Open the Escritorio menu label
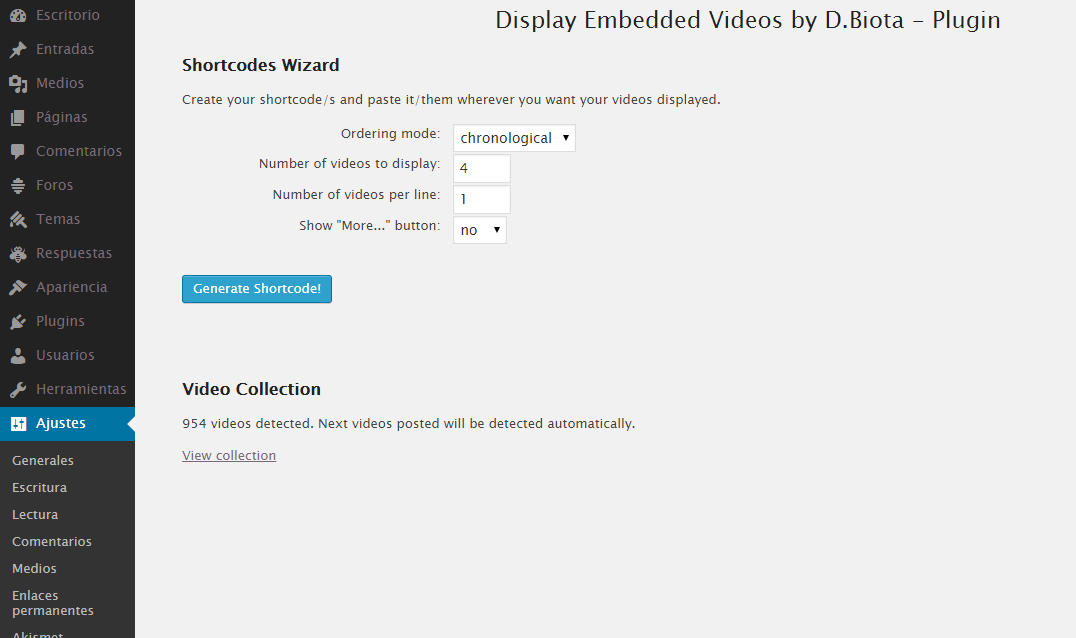The width and height of the screenshot is (1076, 638). pos(68,15)
